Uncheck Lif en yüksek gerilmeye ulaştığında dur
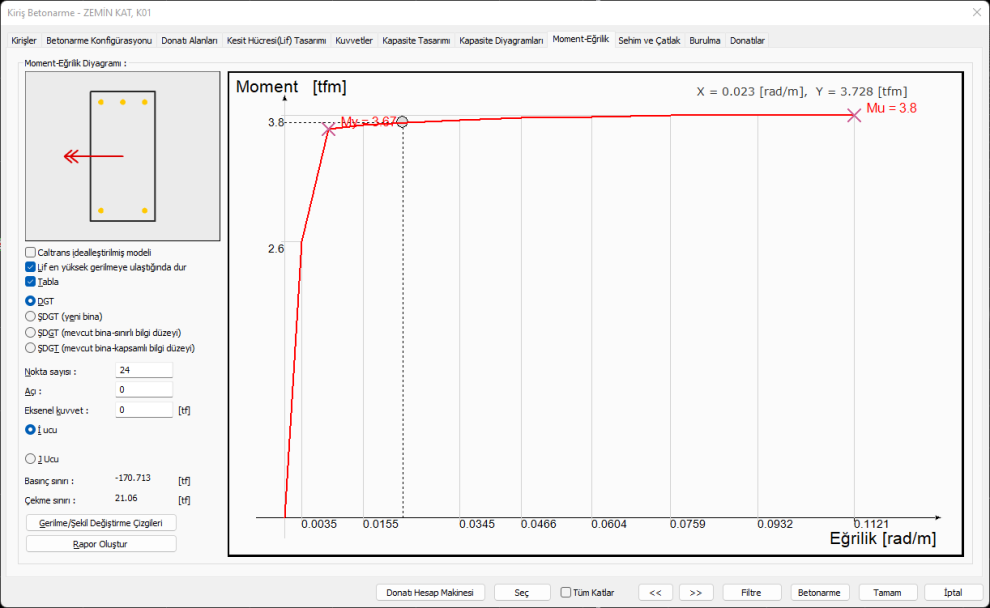This screenshot has width=990, height=608. [x=31, y=267]
